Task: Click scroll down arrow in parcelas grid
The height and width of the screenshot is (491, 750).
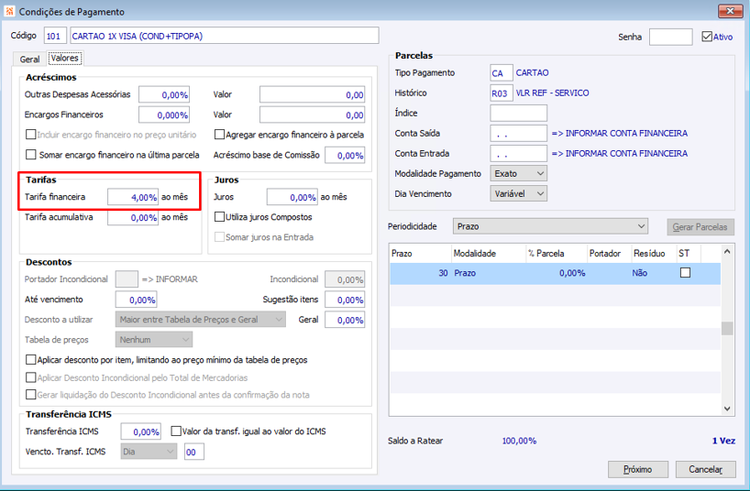Action: click(727, 408)
